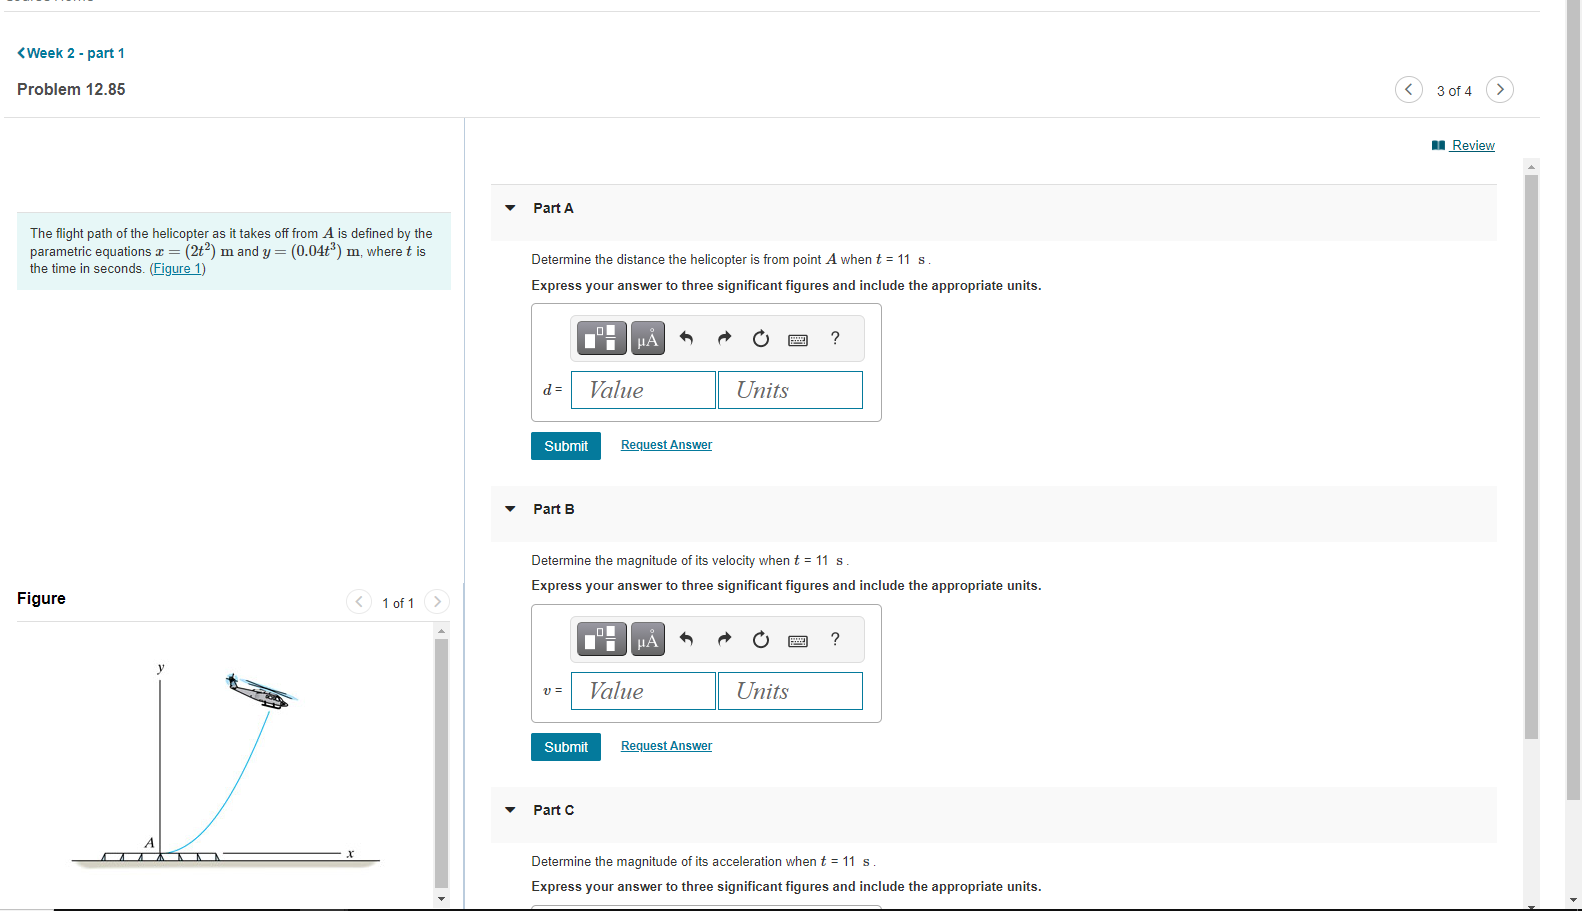Collapse the Part B section

[x=510, y=509]
